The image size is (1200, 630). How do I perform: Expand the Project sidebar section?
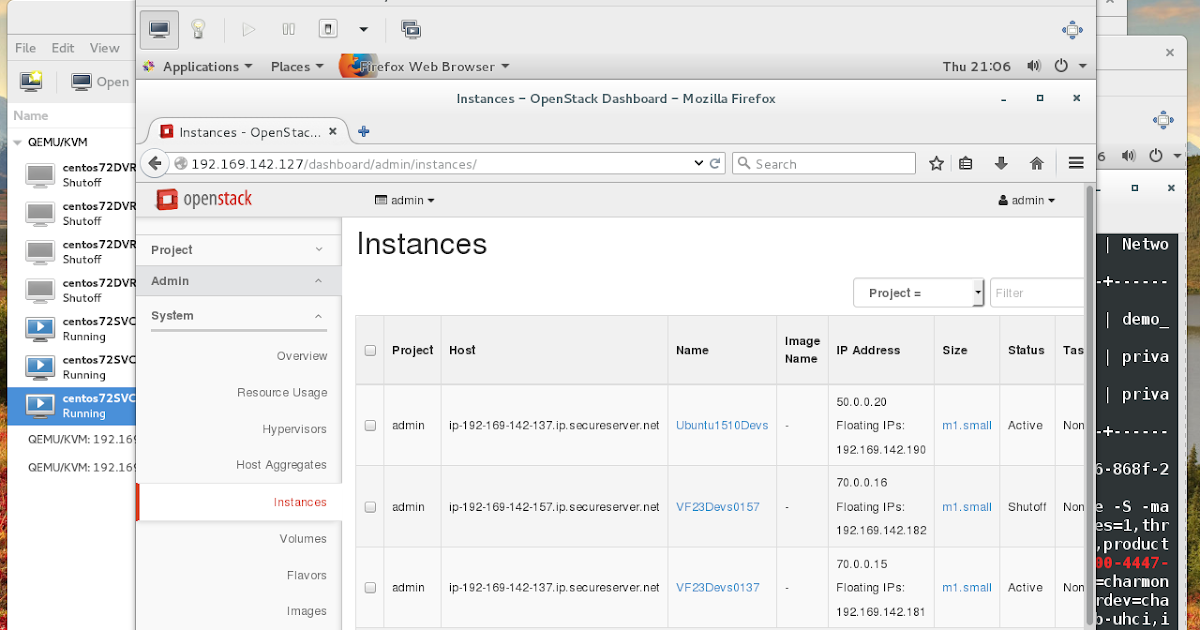[x=238, y=250]
